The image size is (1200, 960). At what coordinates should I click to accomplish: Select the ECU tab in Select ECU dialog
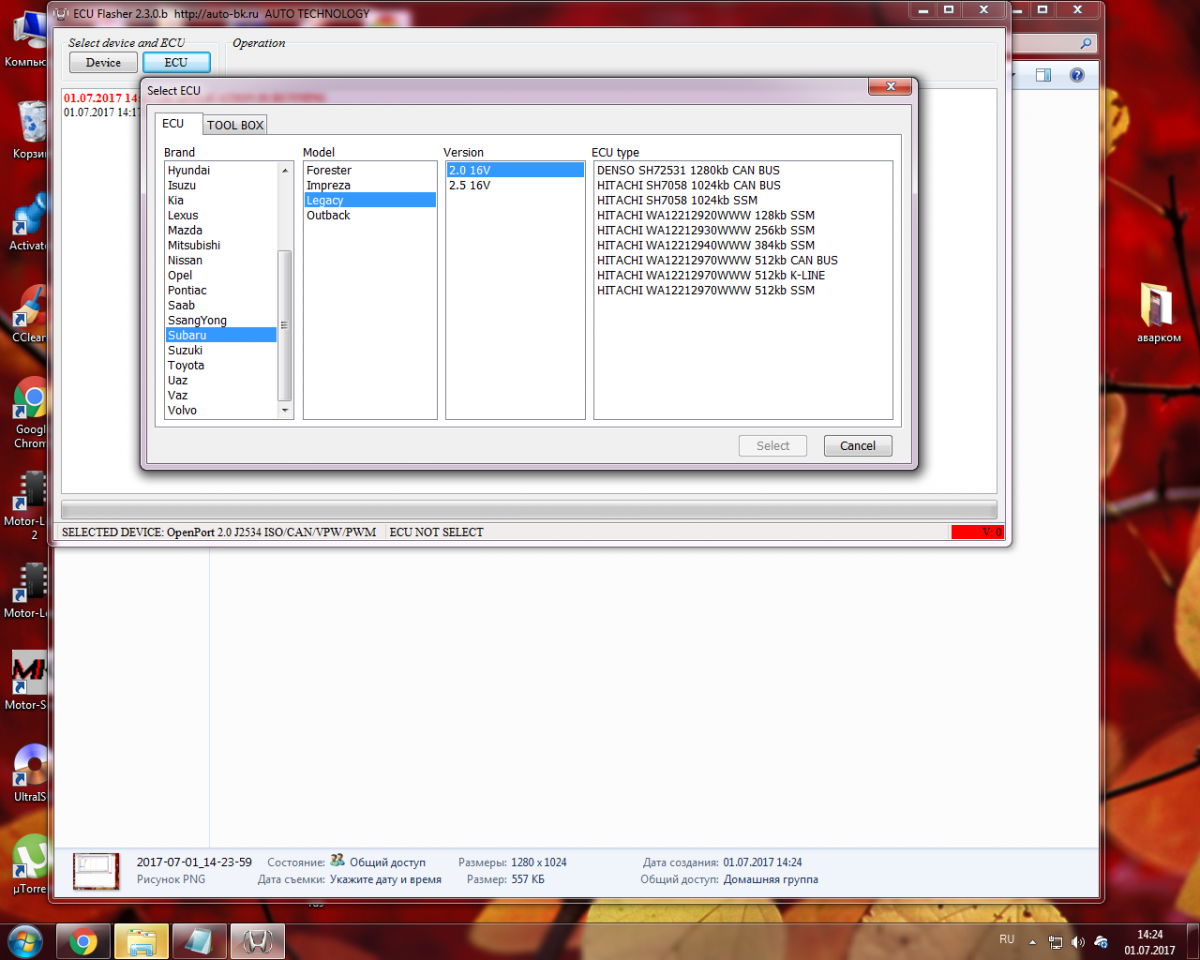pyautogui.click(x=173, y=124)
